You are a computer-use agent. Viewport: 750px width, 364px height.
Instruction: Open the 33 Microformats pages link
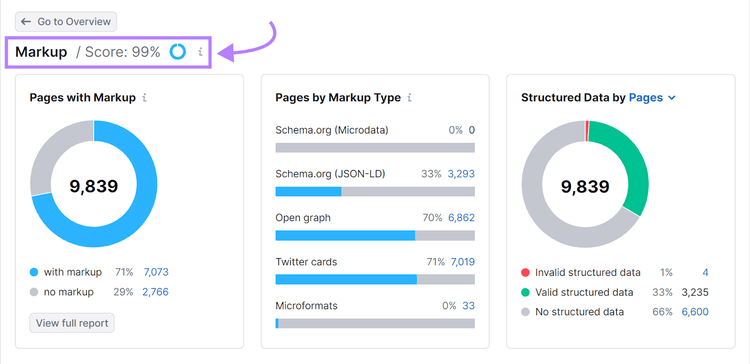(x=469, y=306)
